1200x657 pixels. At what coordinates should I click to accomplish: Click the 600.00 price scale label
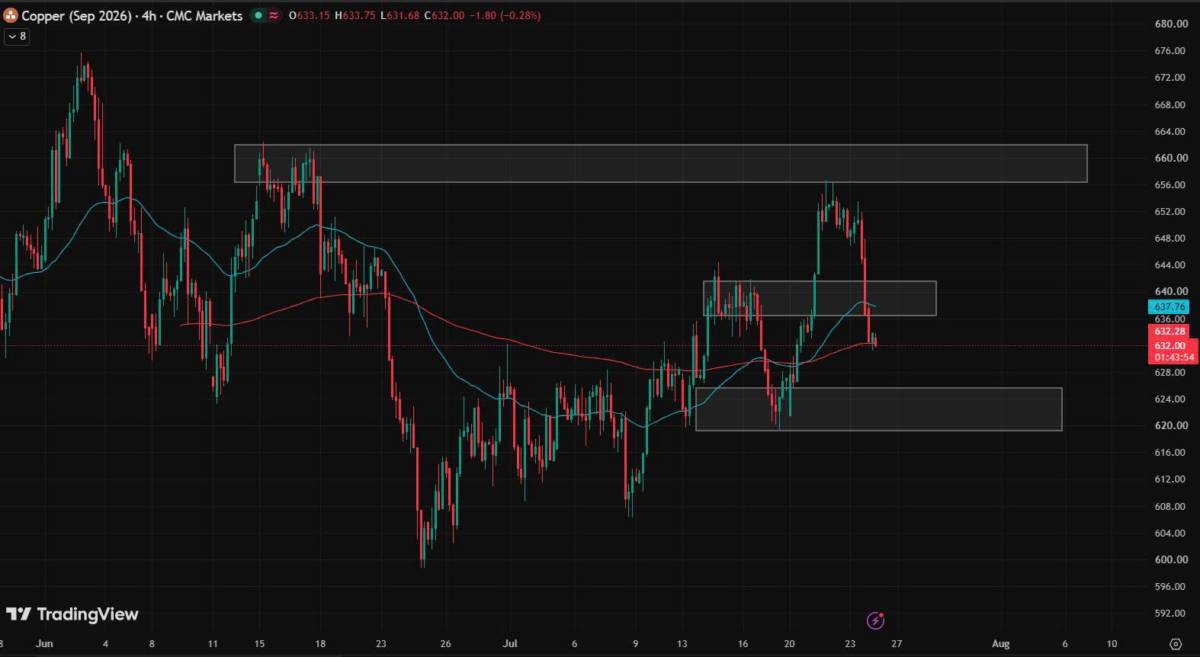click(1169, 560)
